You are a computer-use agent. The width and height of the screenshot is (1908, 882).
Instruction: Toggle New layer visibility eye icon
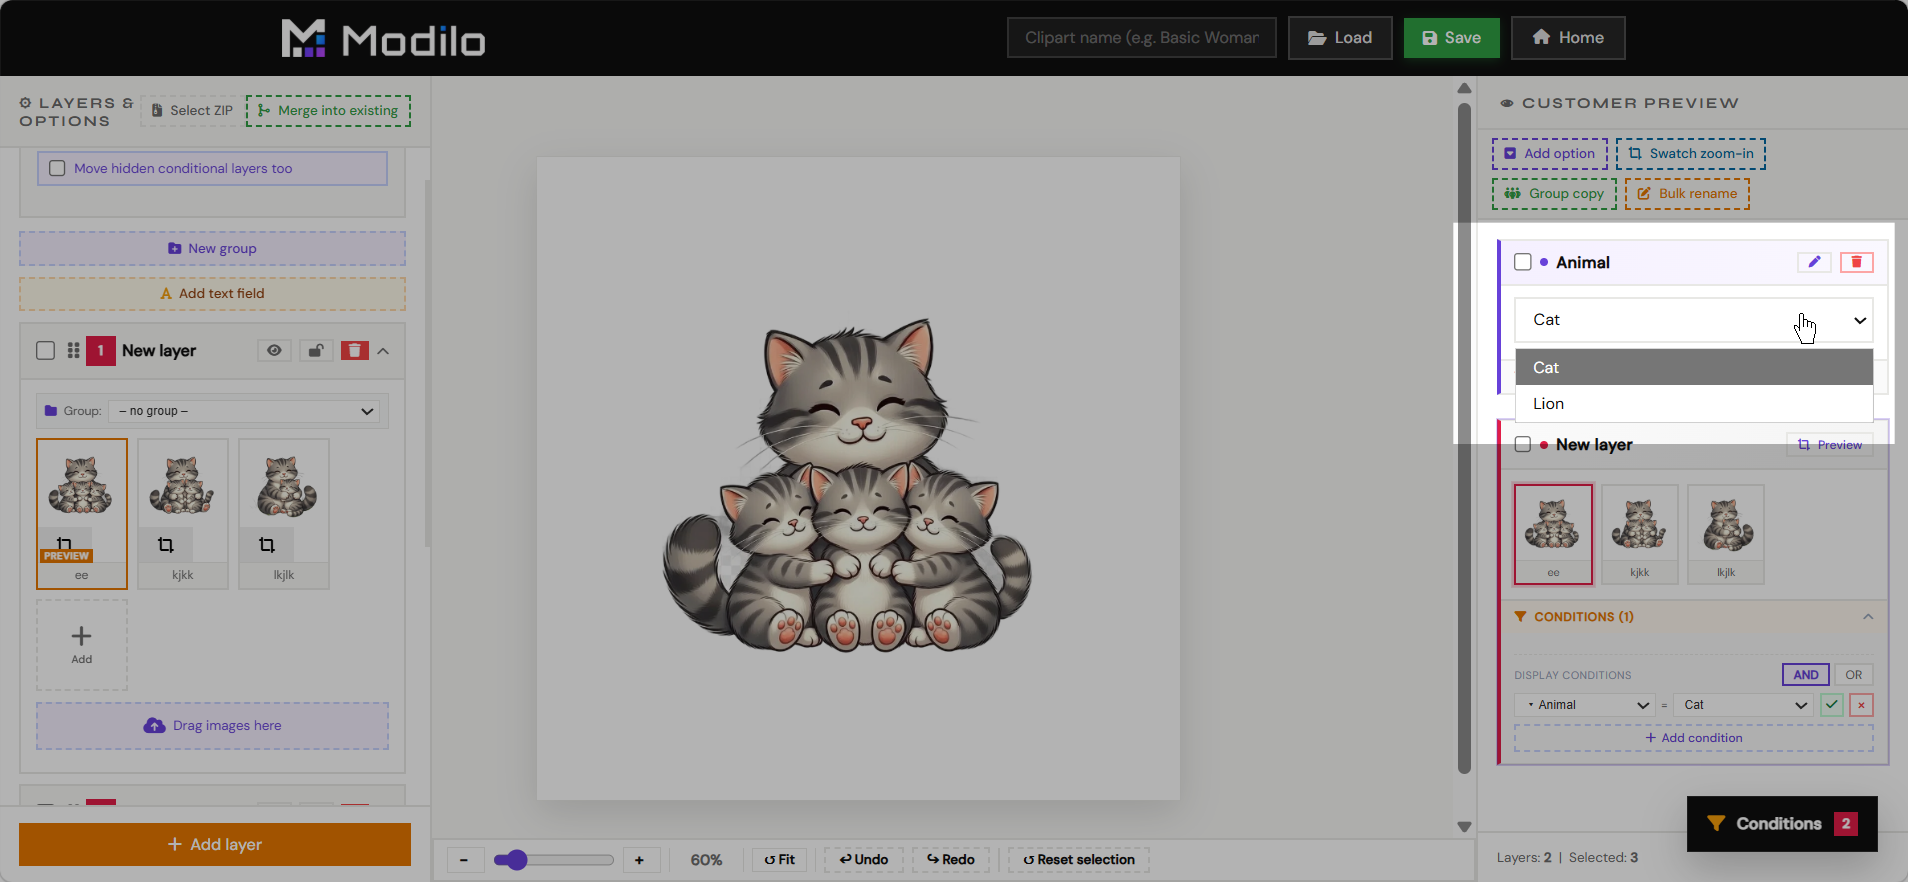tap(274, 350)
